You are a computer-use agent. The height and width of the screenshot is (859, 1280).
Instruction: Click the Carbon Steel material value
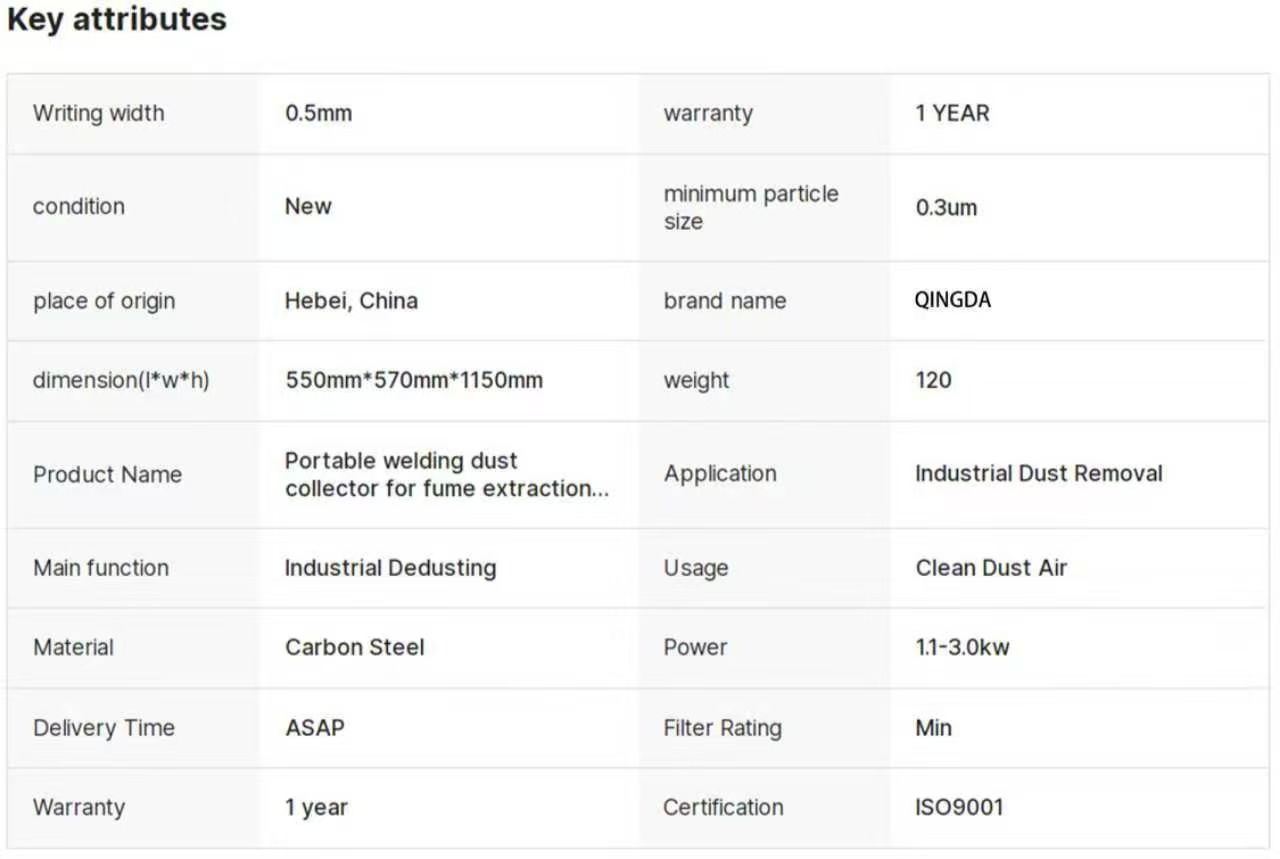[x=354, y=647]
